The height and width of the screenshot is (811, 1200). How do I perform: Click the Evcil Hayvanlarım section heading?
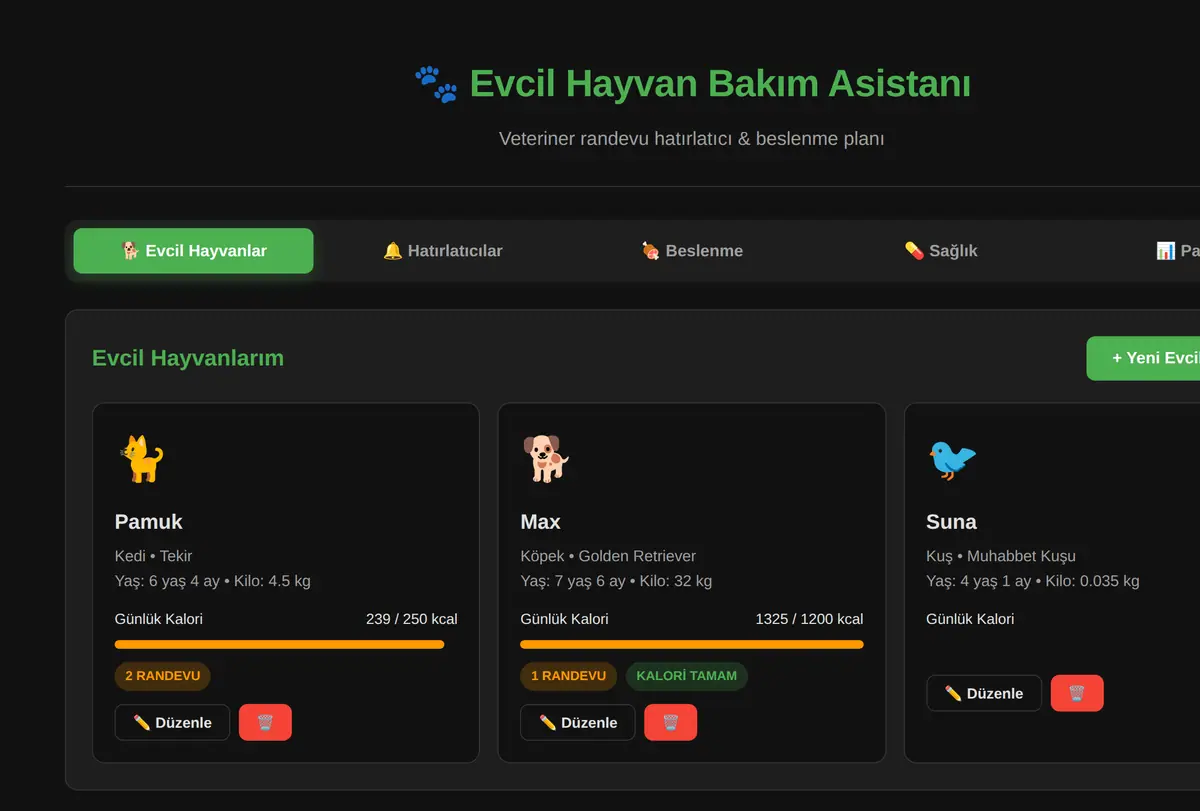pos(188,358)
